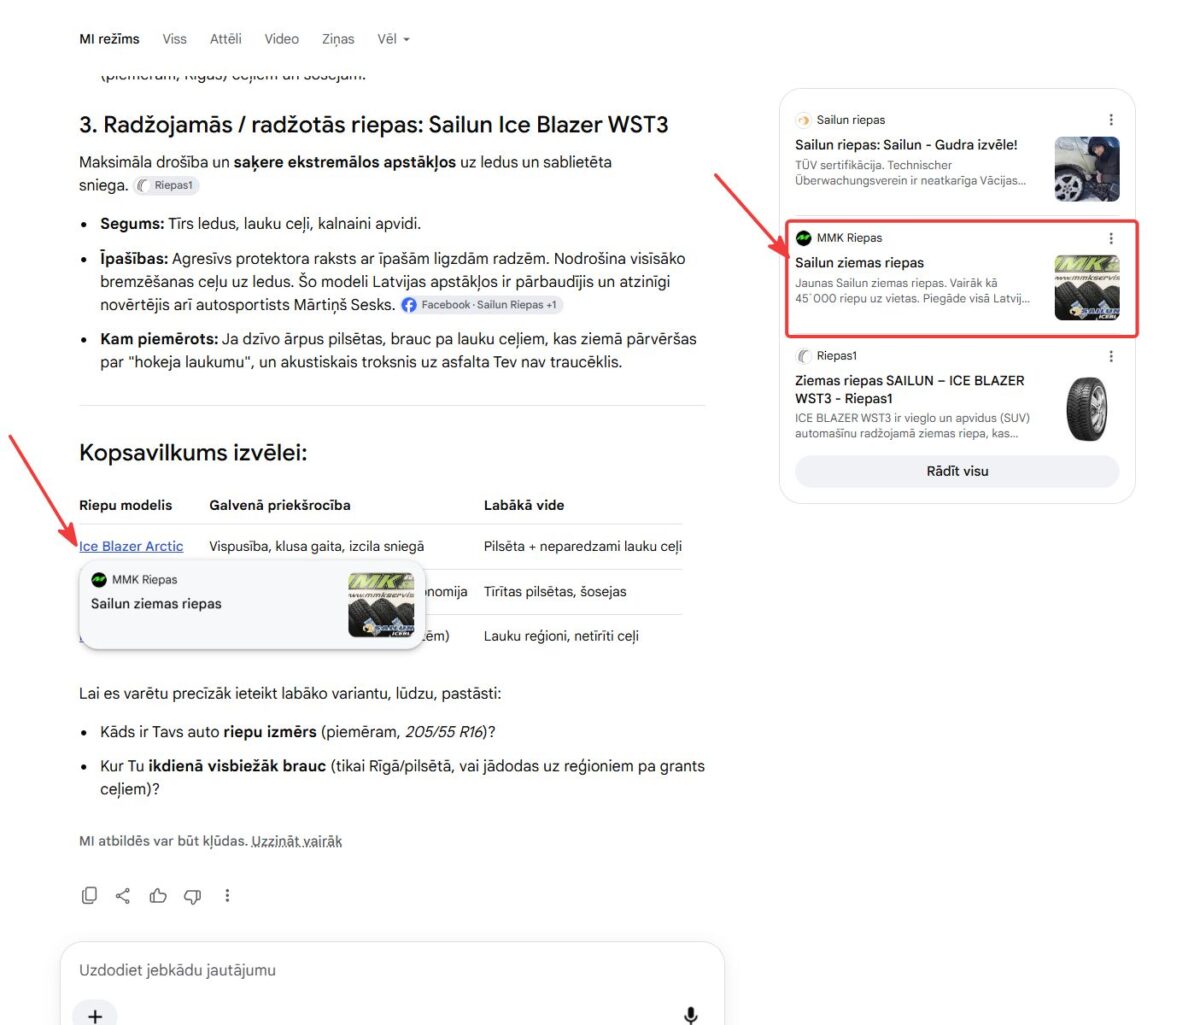The image size is (1200, 1025).
Task: Open the Riepas1 citation chip
Action: pyautogui.click(x=166, y=185)
